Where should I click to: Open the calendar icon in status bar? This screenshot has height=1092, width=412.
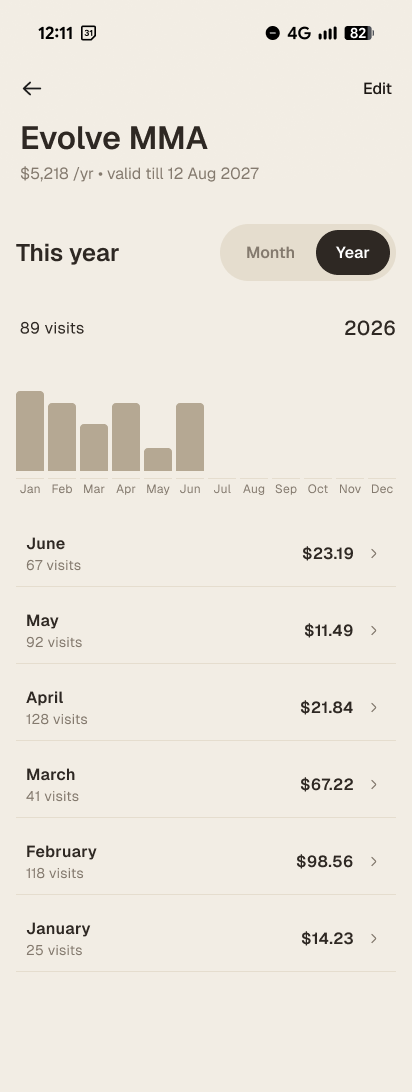[x=88, y=33]
